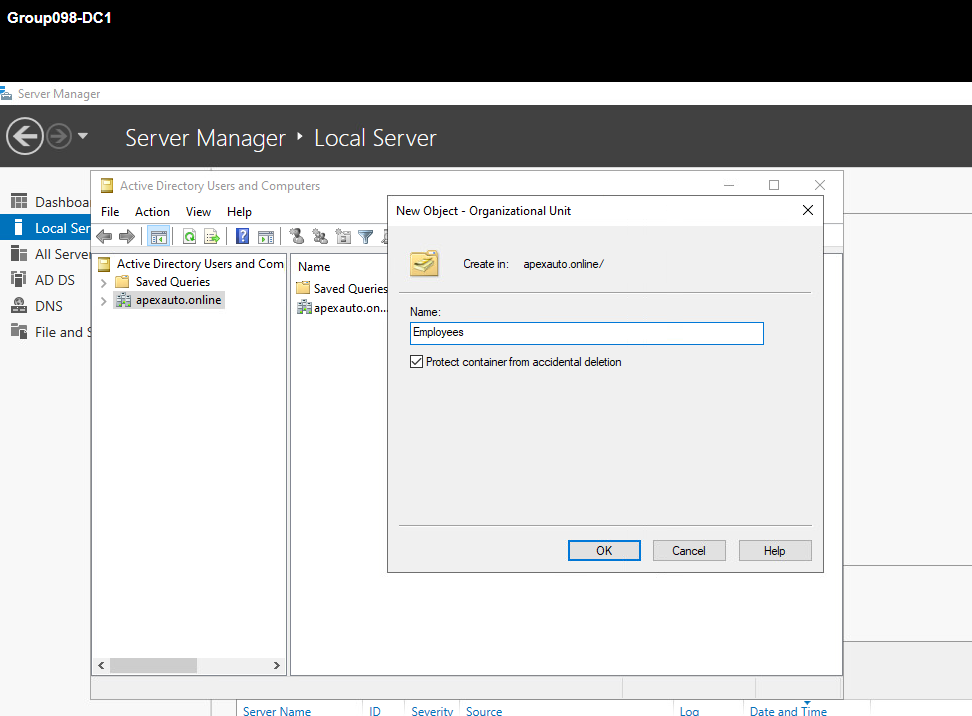This screenshot has height=716, width=972.
Task: Click the Back arrow in ADUC toolbar
Action: [x=104, y=236]
